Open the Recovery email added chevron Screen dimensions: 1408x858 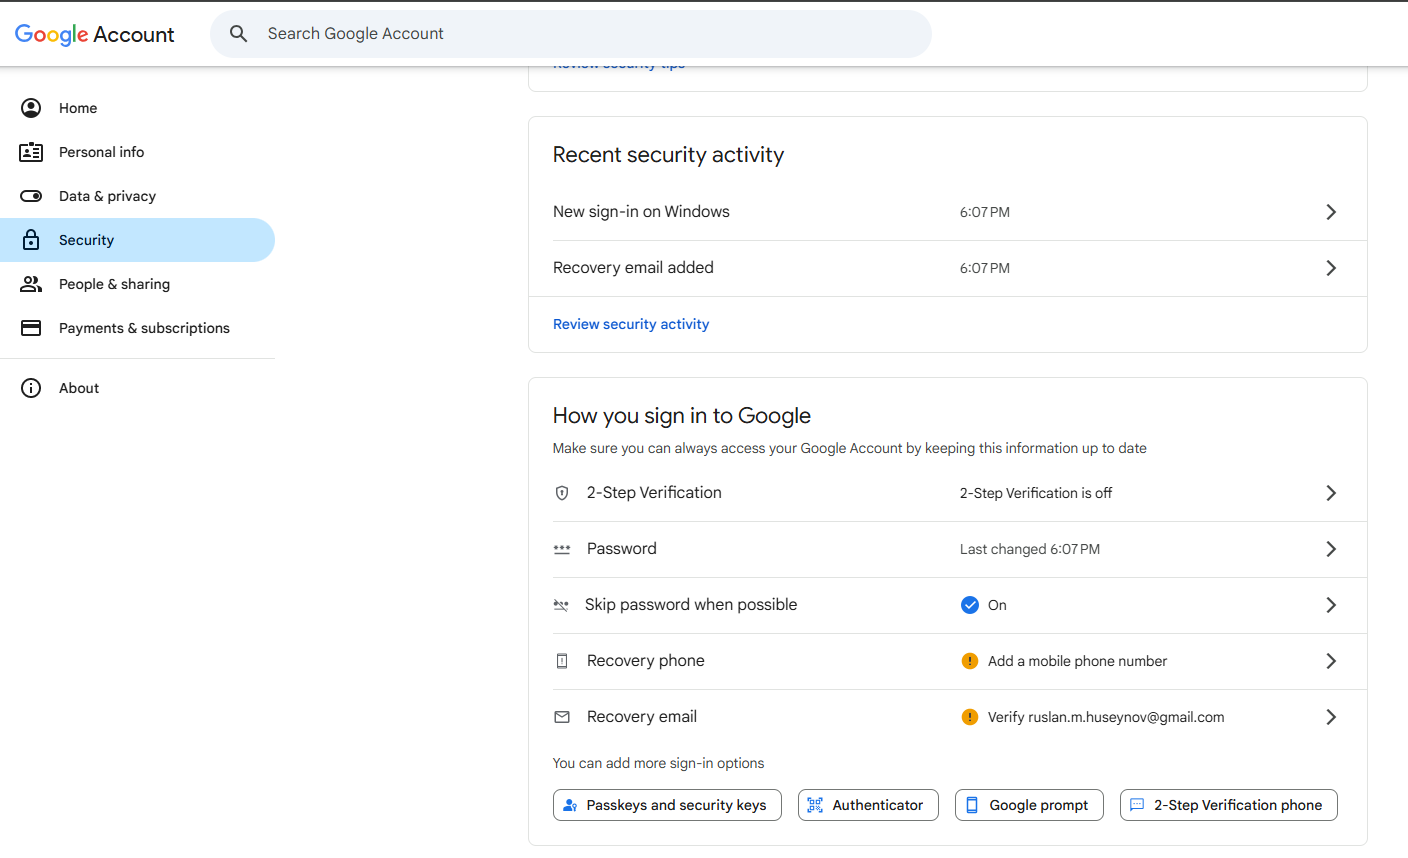tap(1330, 268)
